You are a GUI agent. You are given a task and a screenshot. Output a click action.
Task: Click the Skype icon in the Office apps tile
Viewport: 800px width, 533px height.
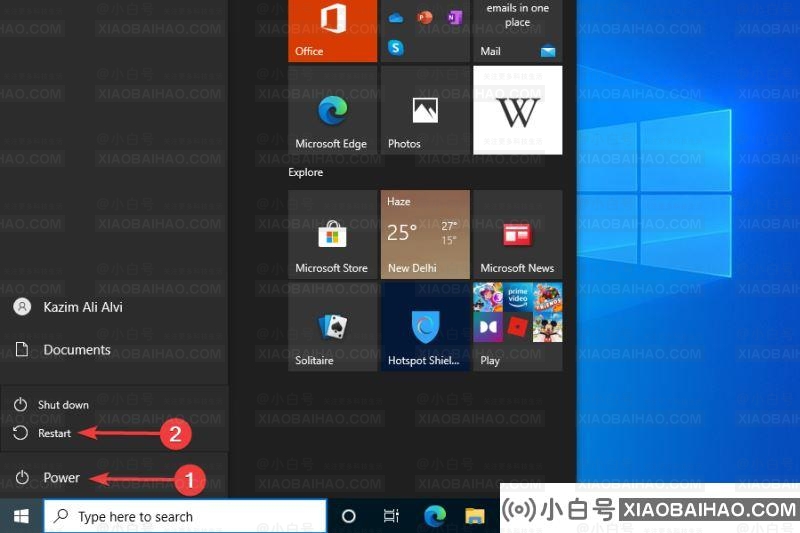click(395, 47)
